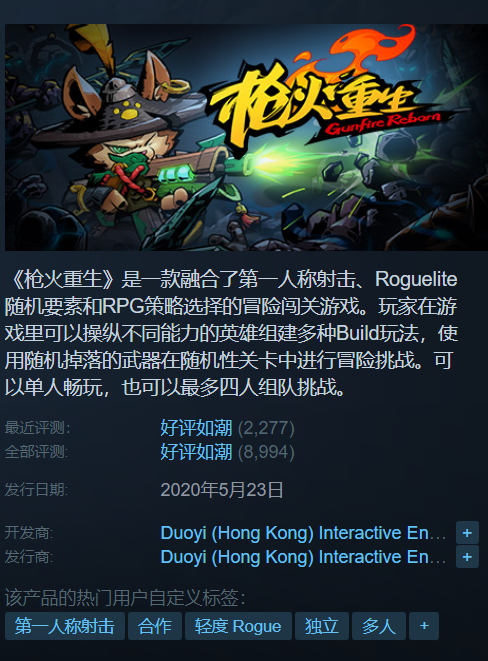Open the 合作 tag
488x661 pixels.
155,626
